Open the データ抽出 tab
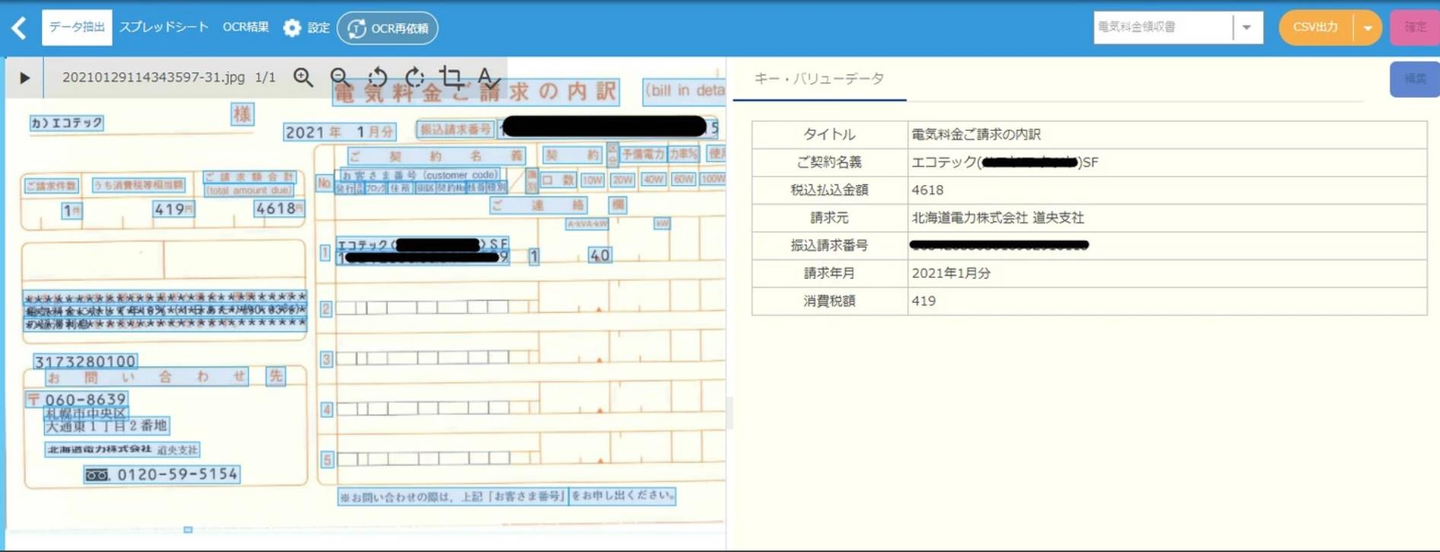The width and height of the screenshot is (1440, 552). point(77,28)
